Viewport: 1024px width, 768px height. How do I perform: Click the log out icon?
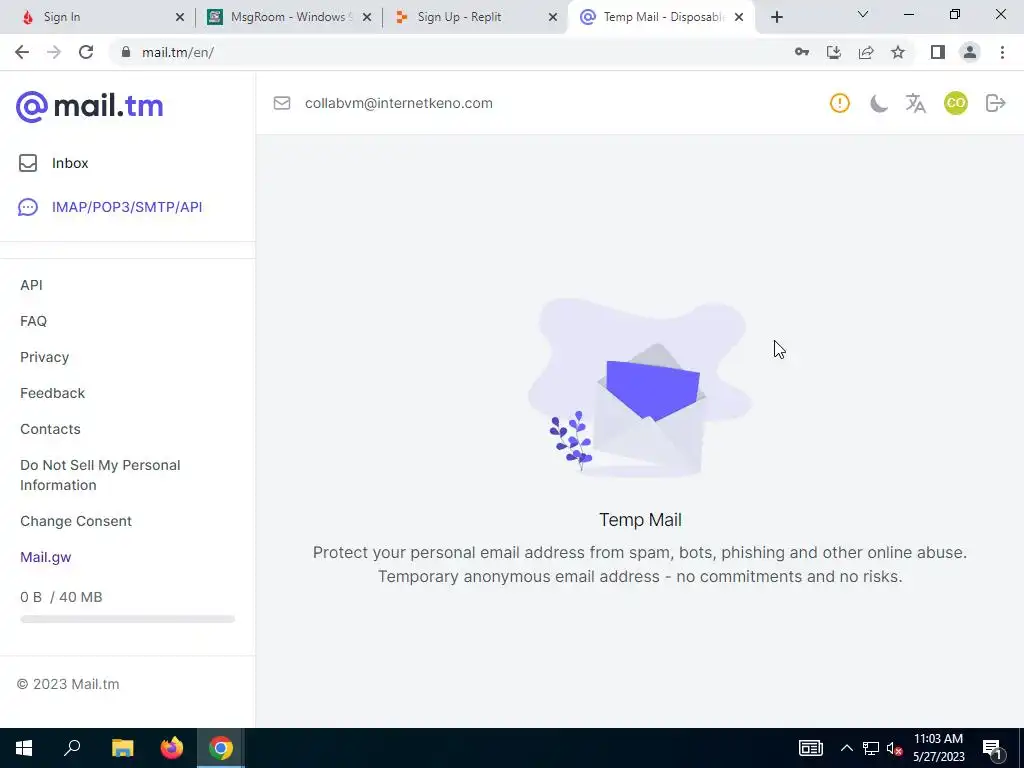995,103
